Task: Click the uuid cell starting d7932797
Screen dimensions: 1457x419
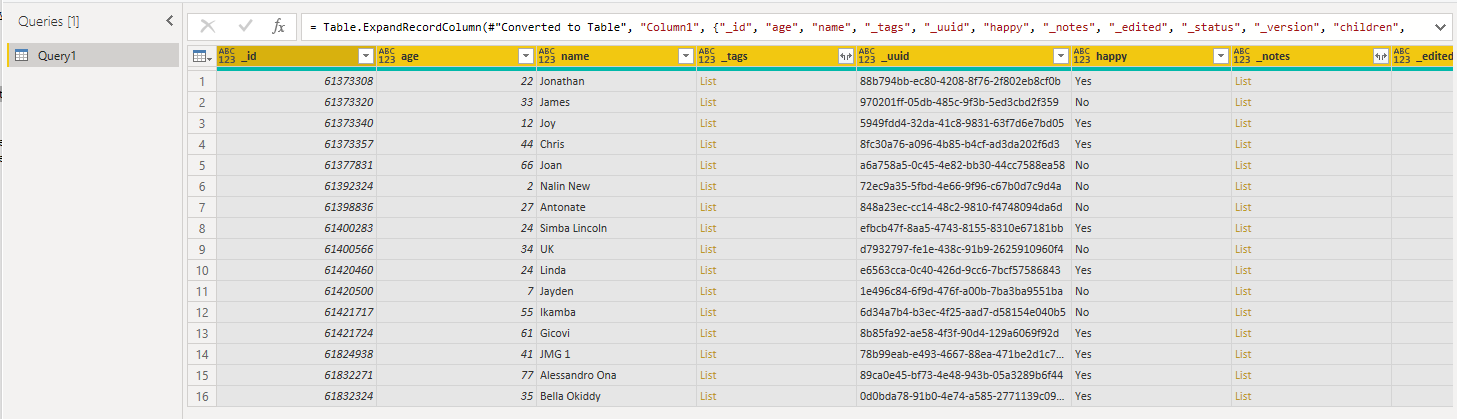Action: pyautogui.click(x=963, y=249)
